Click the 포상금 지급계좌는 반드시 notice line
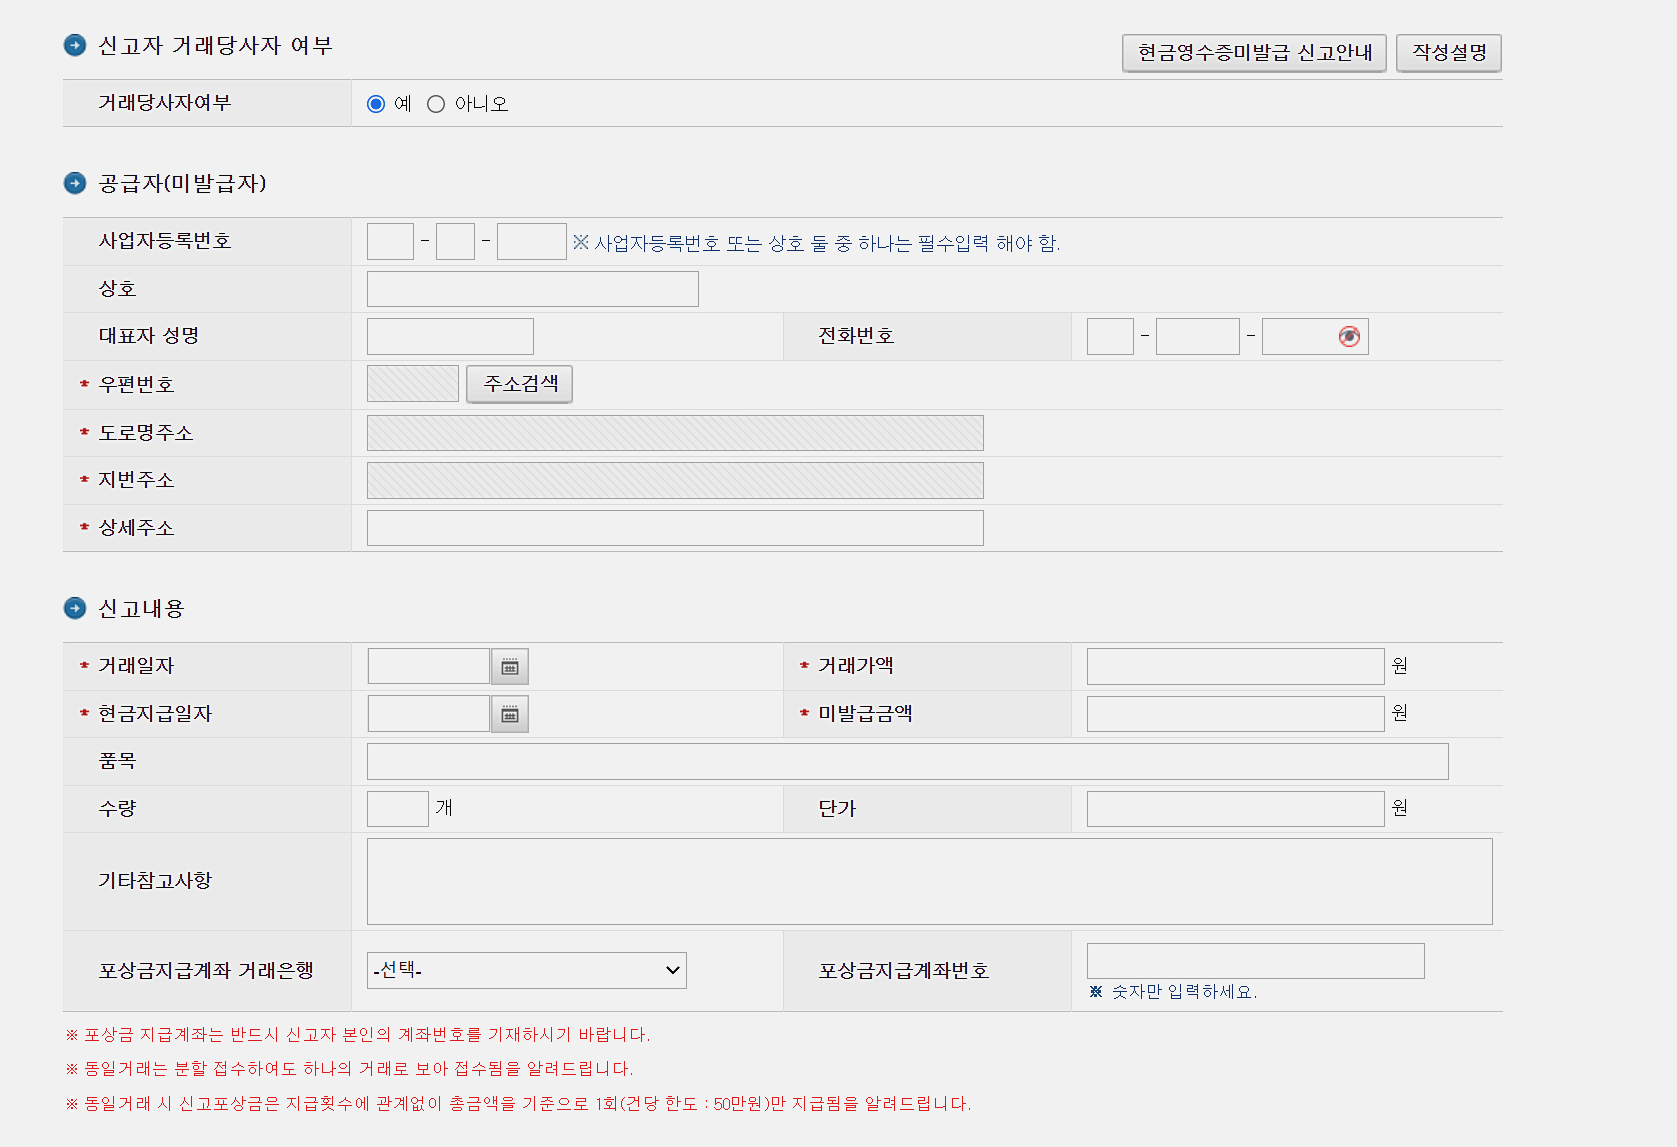 [358, 1034]
